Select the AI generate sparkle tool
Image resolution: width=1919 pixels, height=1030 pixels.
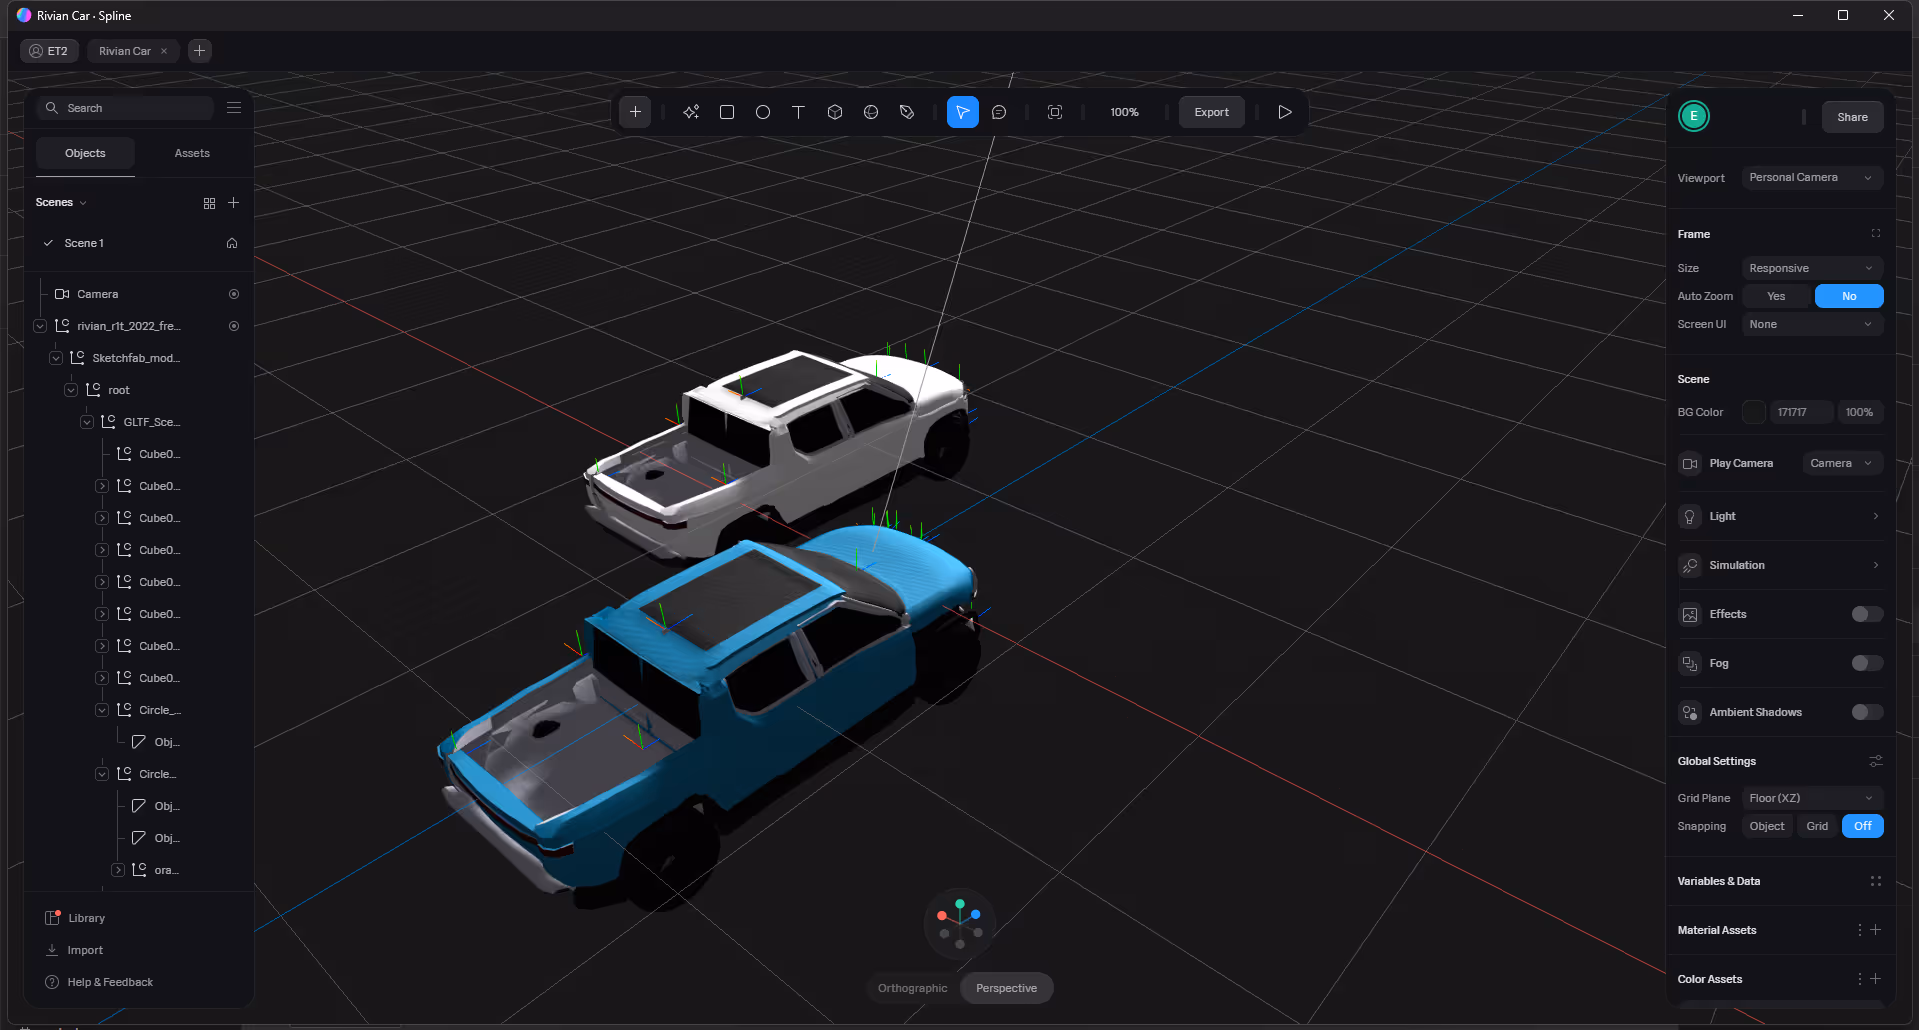691,112
